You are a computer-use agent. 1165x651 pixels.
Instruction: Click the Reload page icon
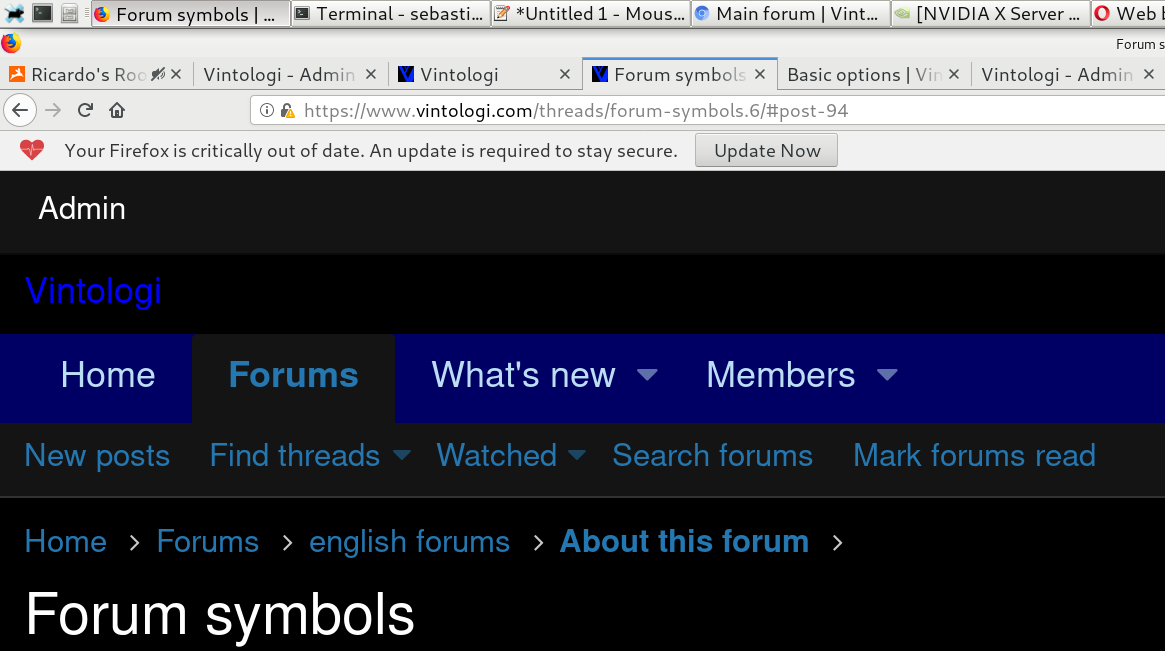tap(85, 110)
